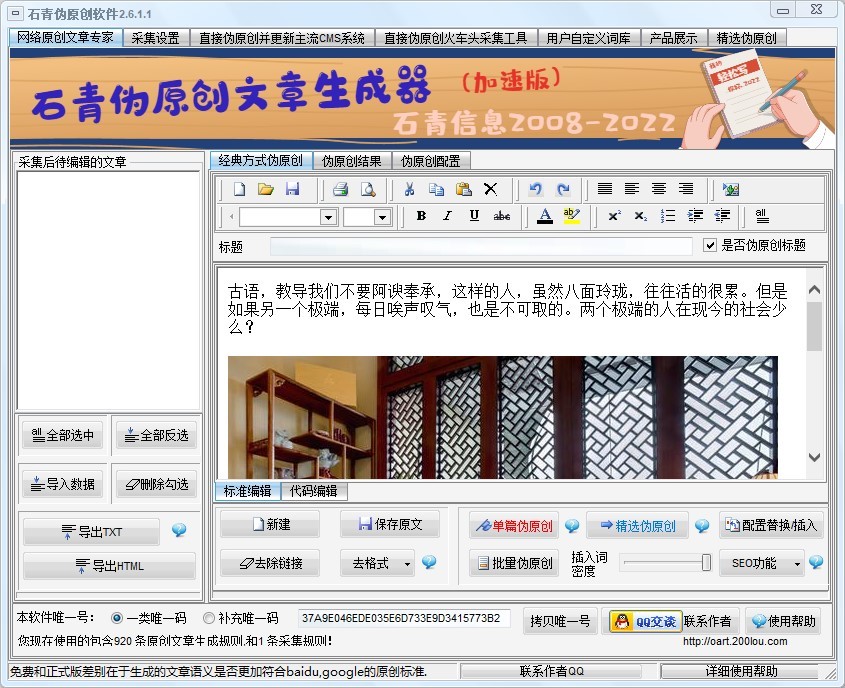Toggle underline formatting
845x688 pixels.
(474, 216)
